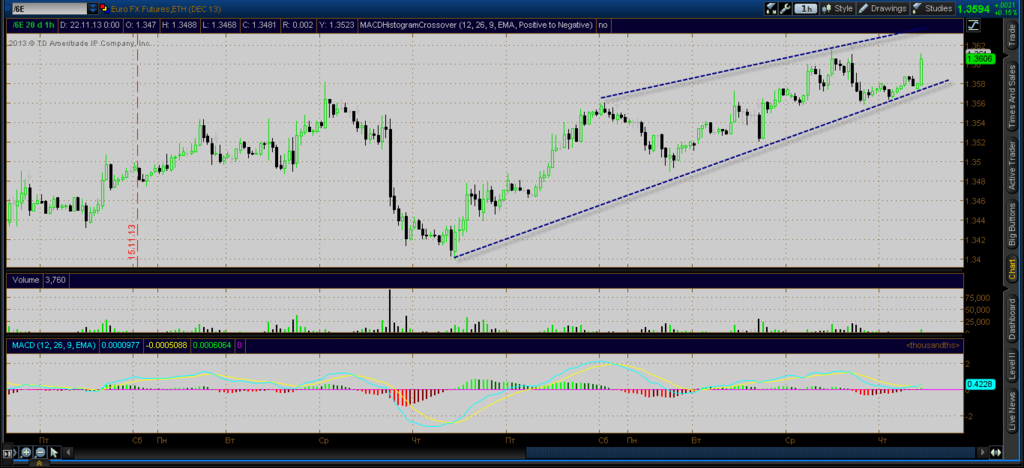The height and width of the screenshot is (468, 1024).
Task: Click the zoom in magnifier icon
Action: tap(26, 452)
